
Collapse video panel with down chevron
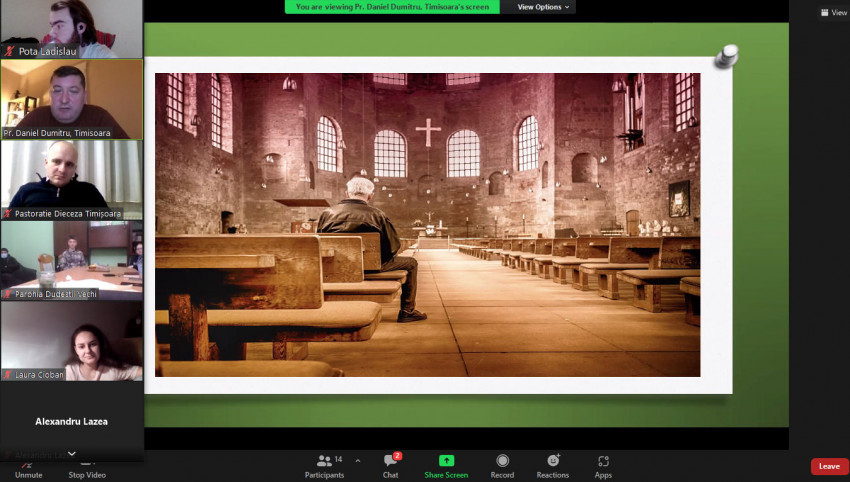(x=71, y=453)
